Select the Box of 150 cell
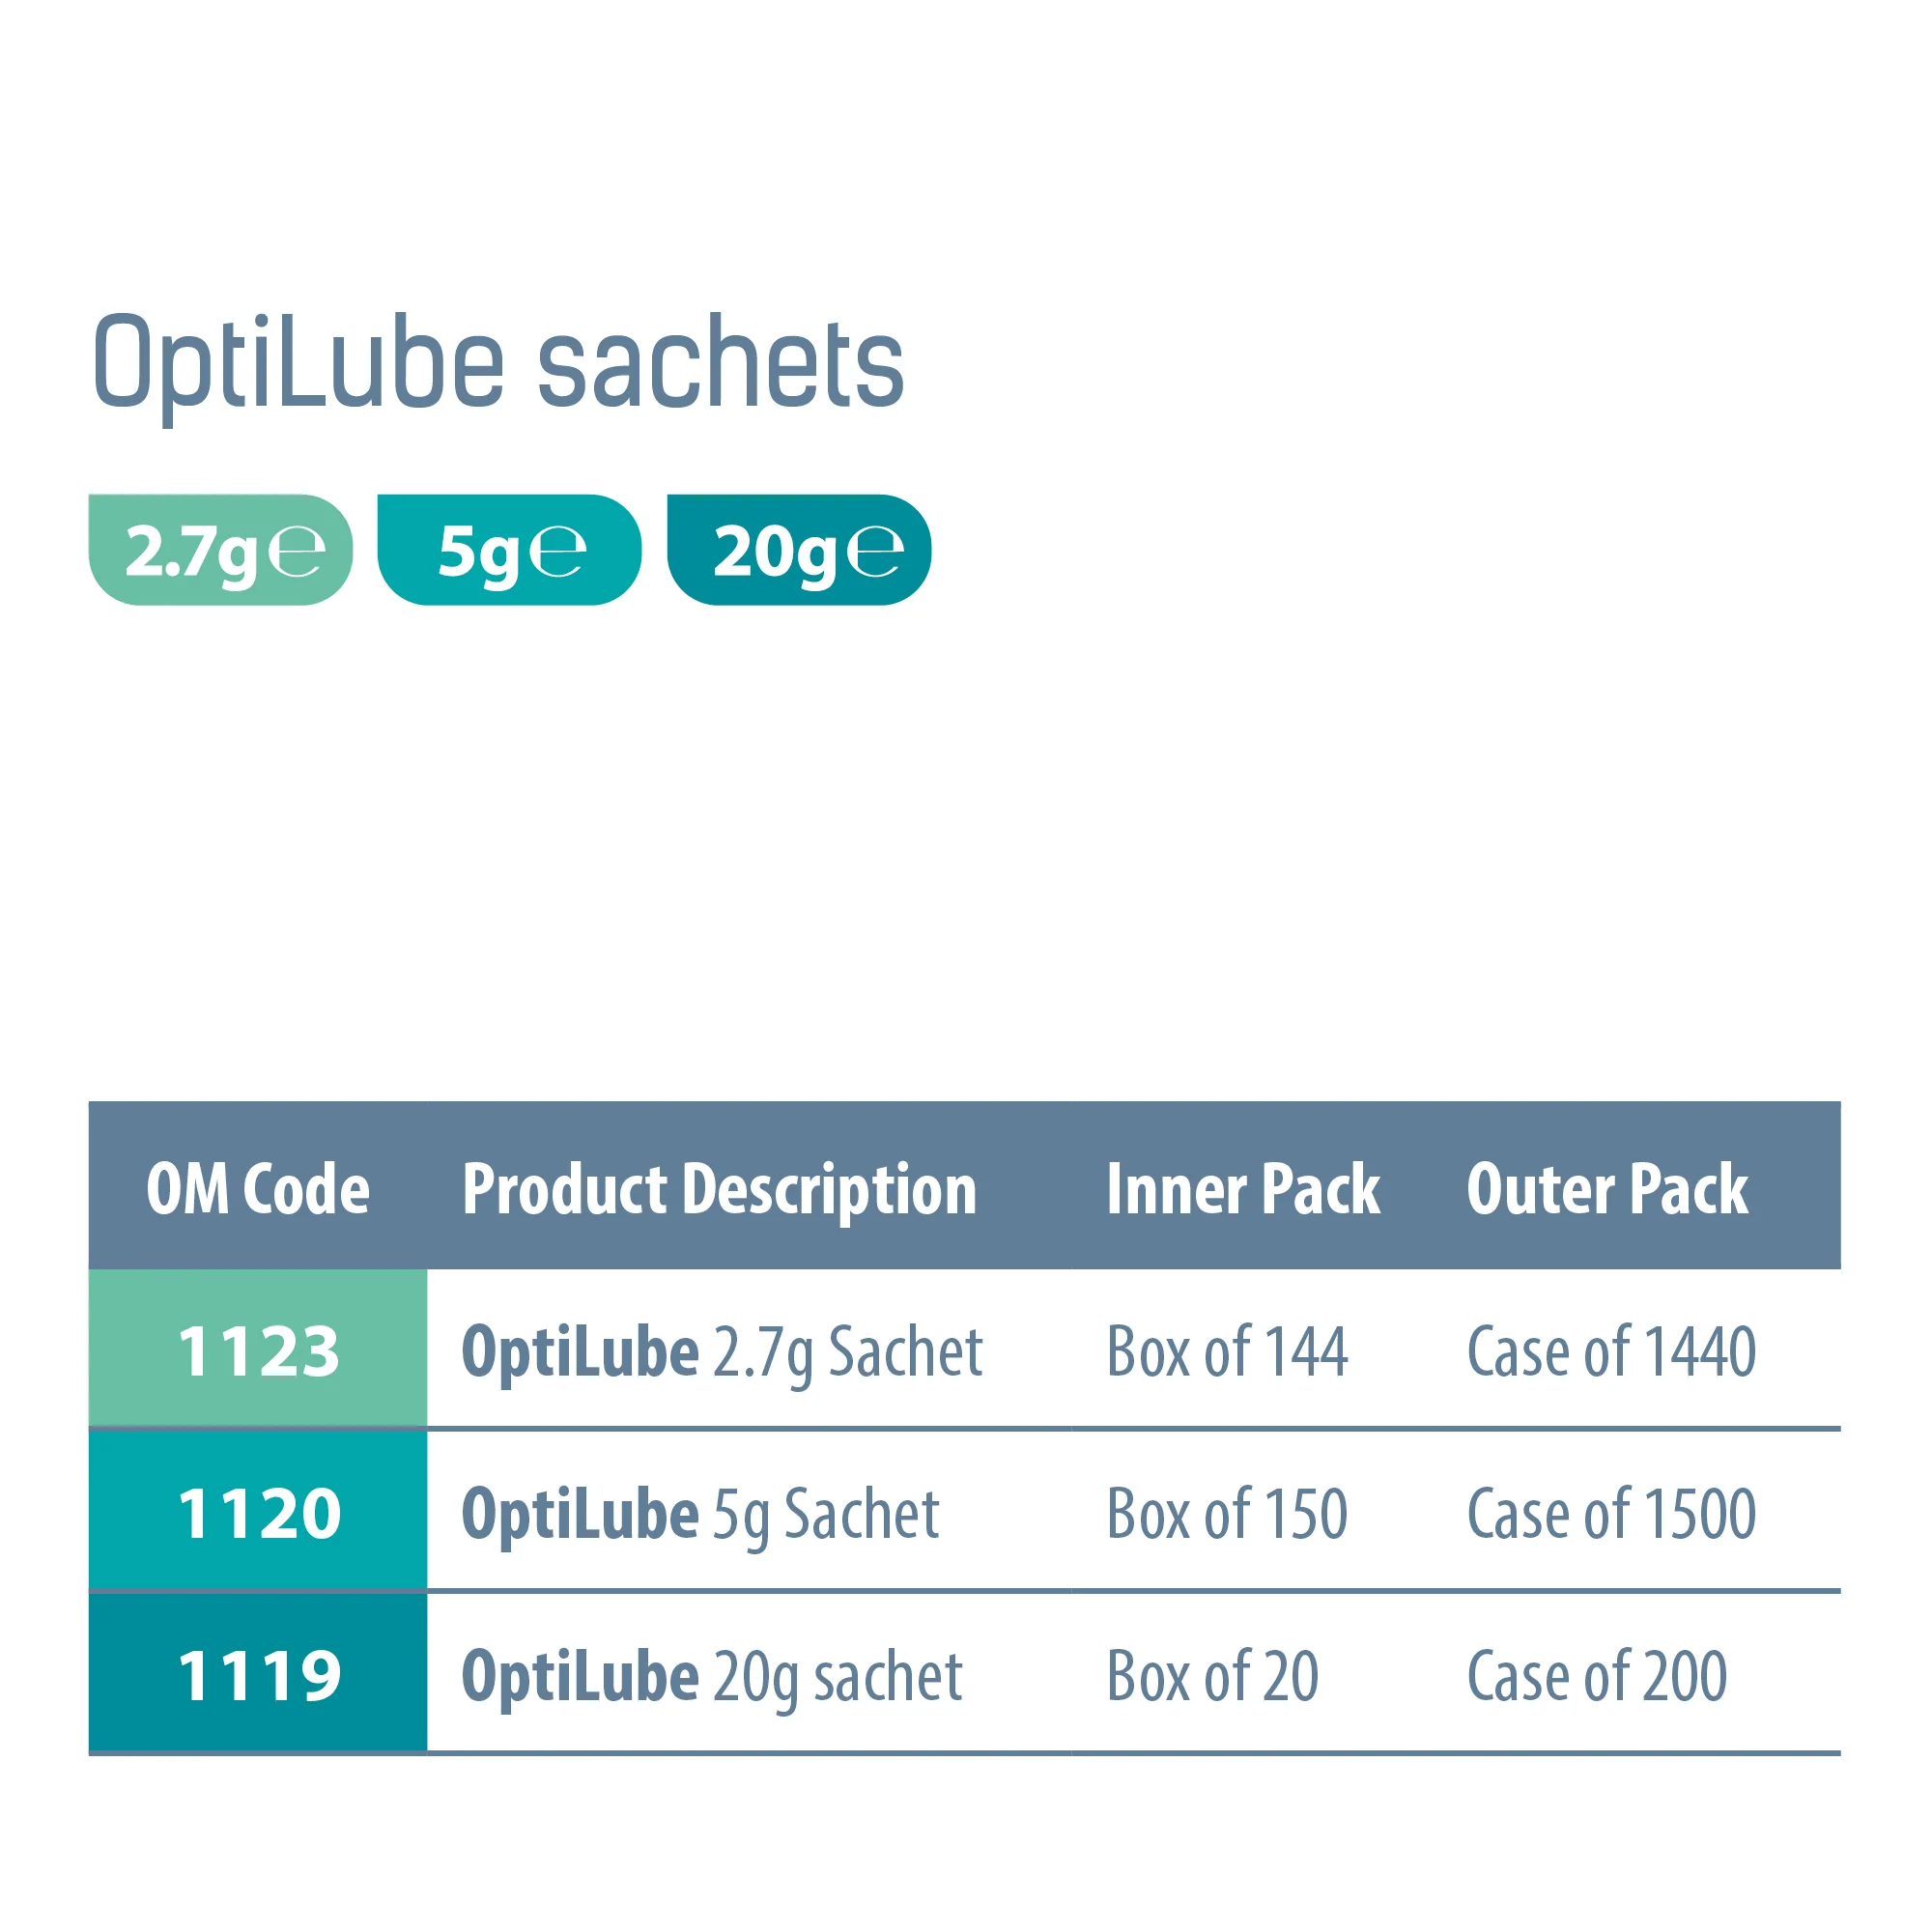 pos(1227,1514)
